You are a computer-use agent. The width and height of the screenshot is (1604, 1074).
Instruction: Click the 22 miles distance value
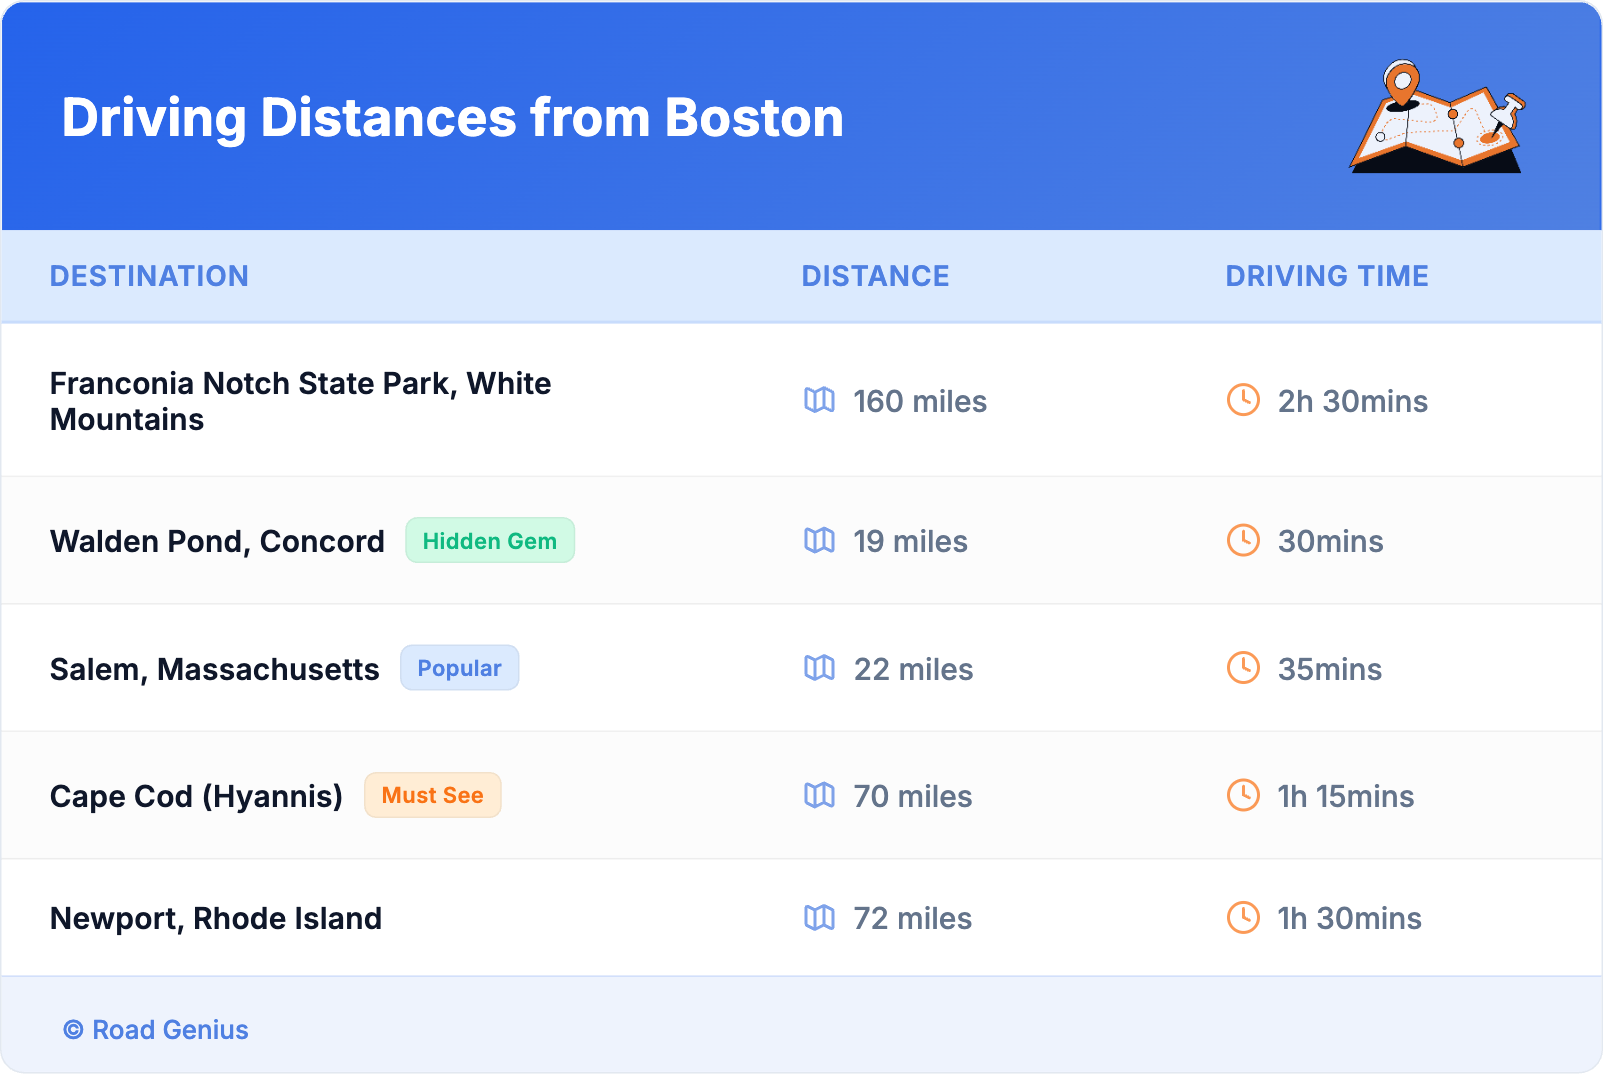[x=913, y=669]
